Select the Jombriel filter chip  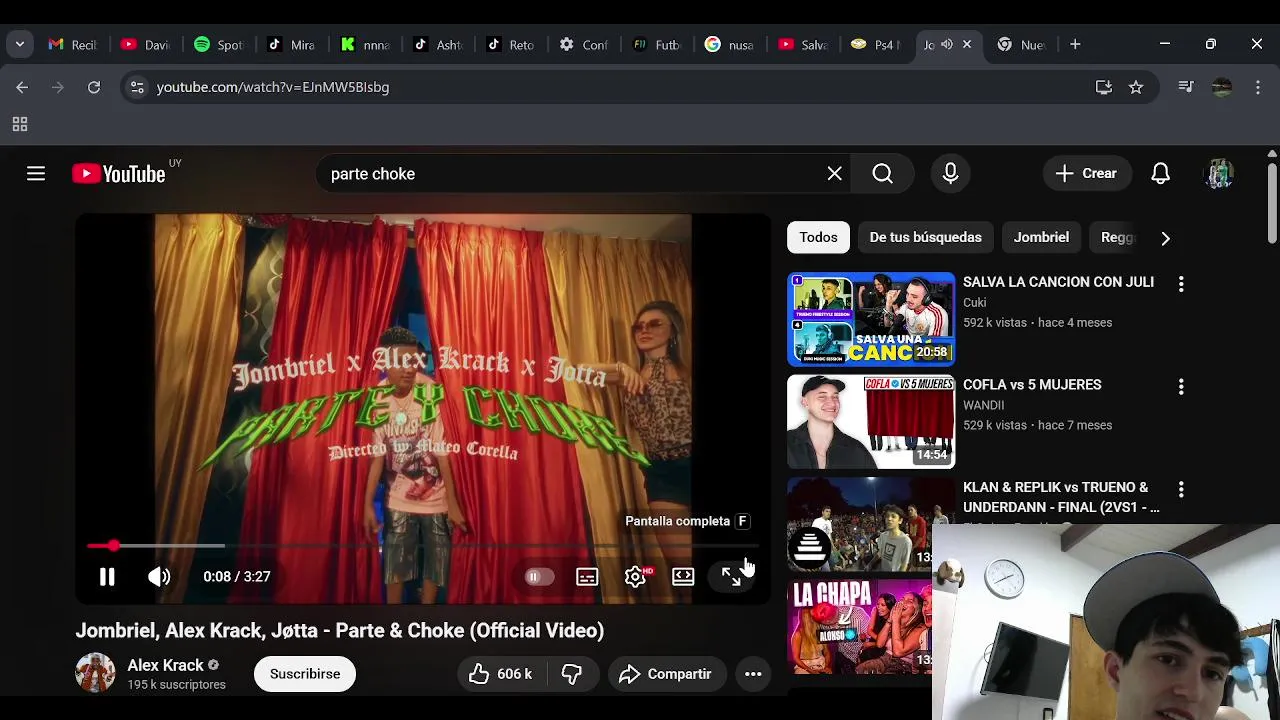pyautogui.click(x=1041, y=237)
